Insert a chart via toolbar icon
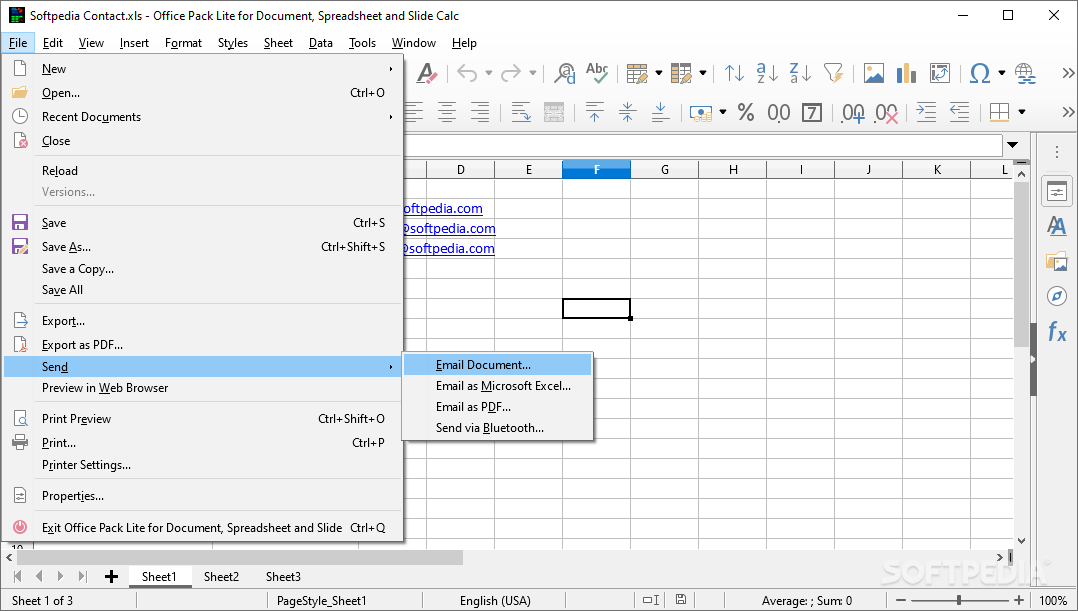This screenshot has height=611, width=1078. tap(906, 73)
